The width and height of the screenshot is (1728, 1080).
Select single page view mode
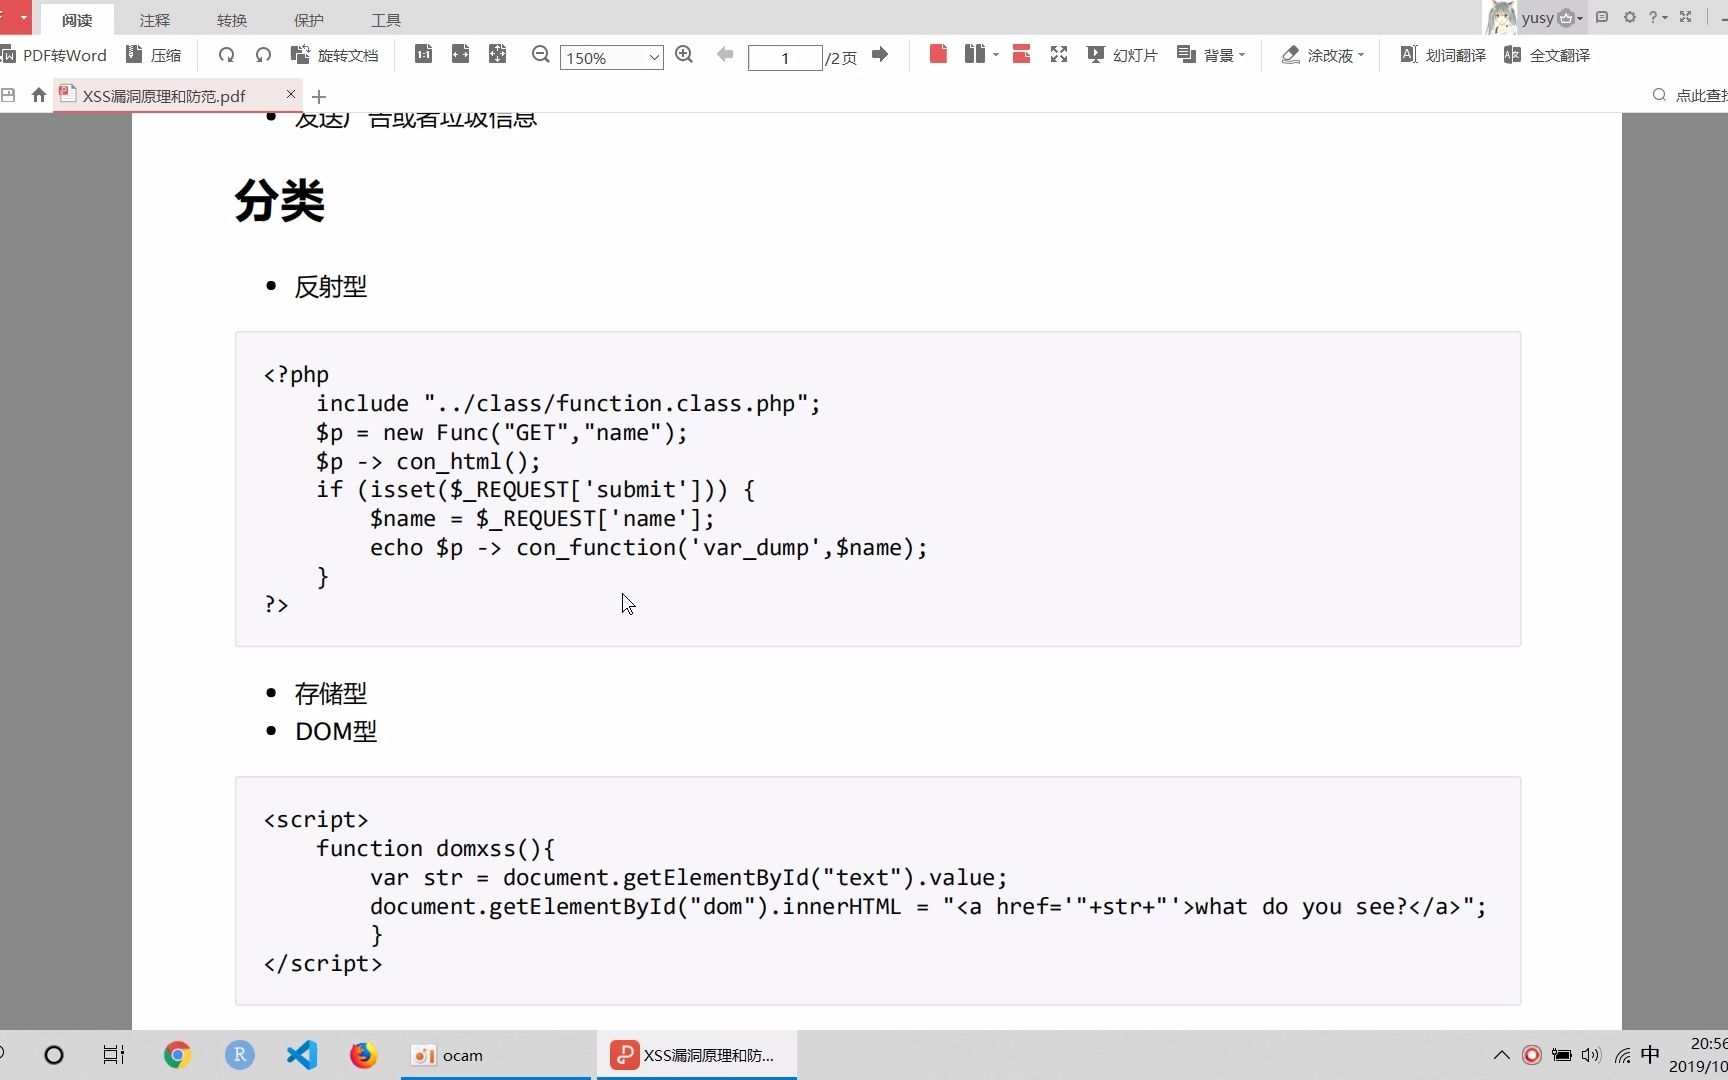click(938, 54)
